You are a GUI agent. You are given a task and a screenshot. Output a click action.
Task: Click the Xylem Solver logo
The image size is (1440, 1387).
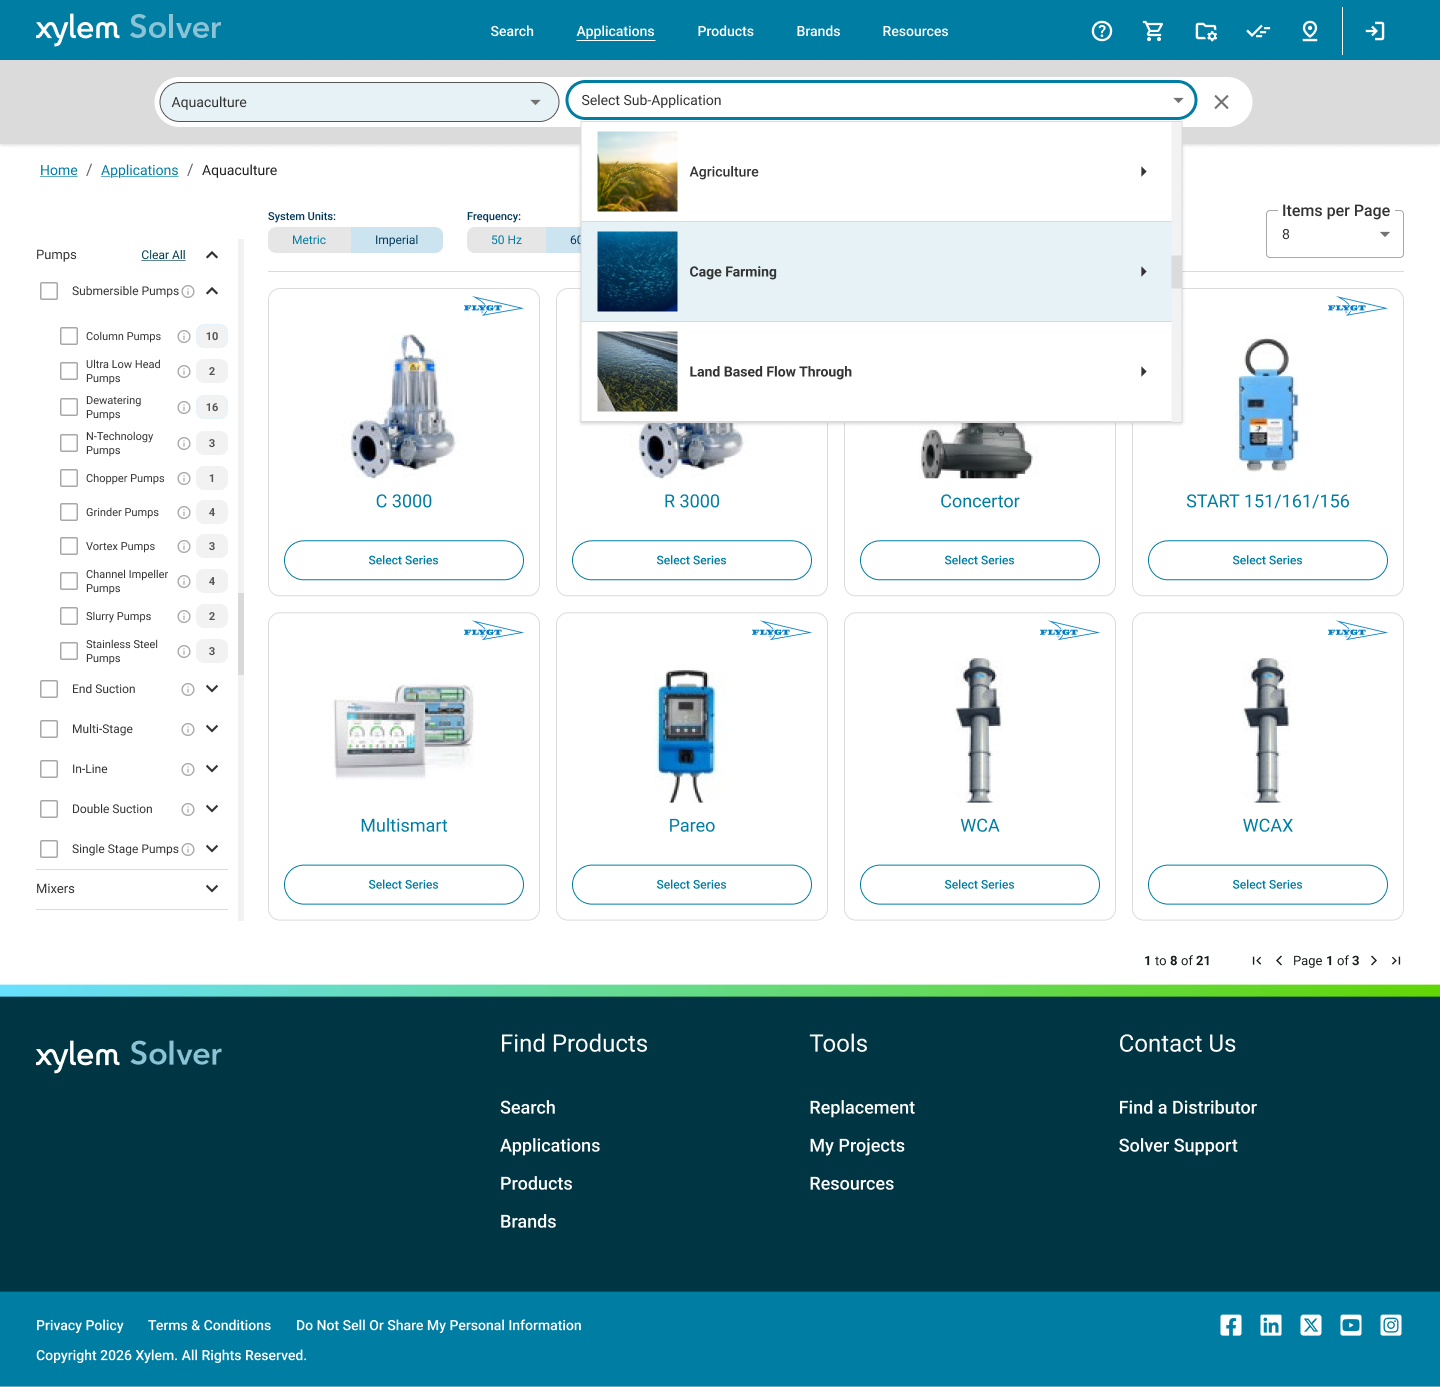[128, 28]
